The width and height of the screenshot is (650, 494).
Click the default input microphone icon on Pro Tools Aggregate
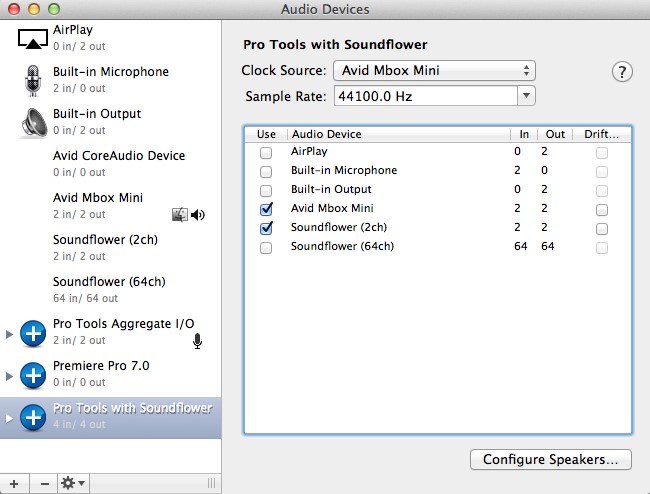point(198,341)
